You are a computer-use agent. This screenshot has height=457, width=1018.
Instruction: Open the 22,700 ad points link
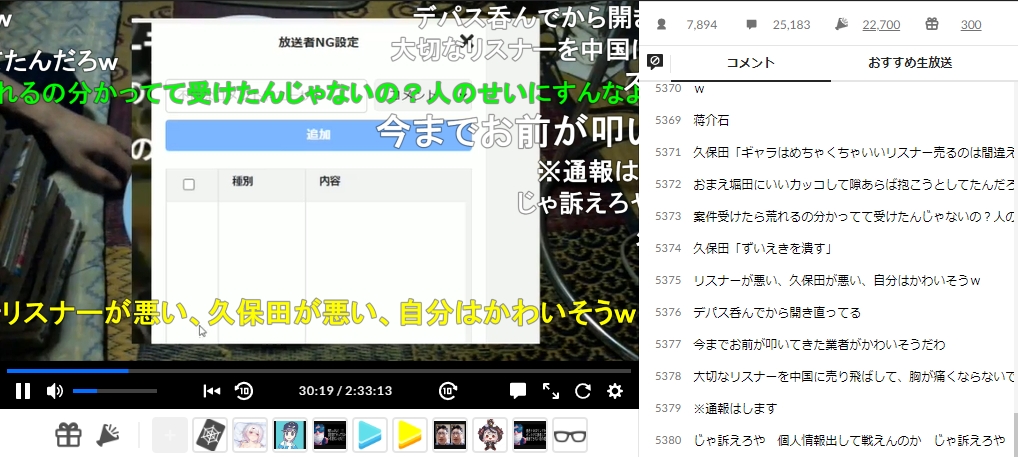point(880,25)
